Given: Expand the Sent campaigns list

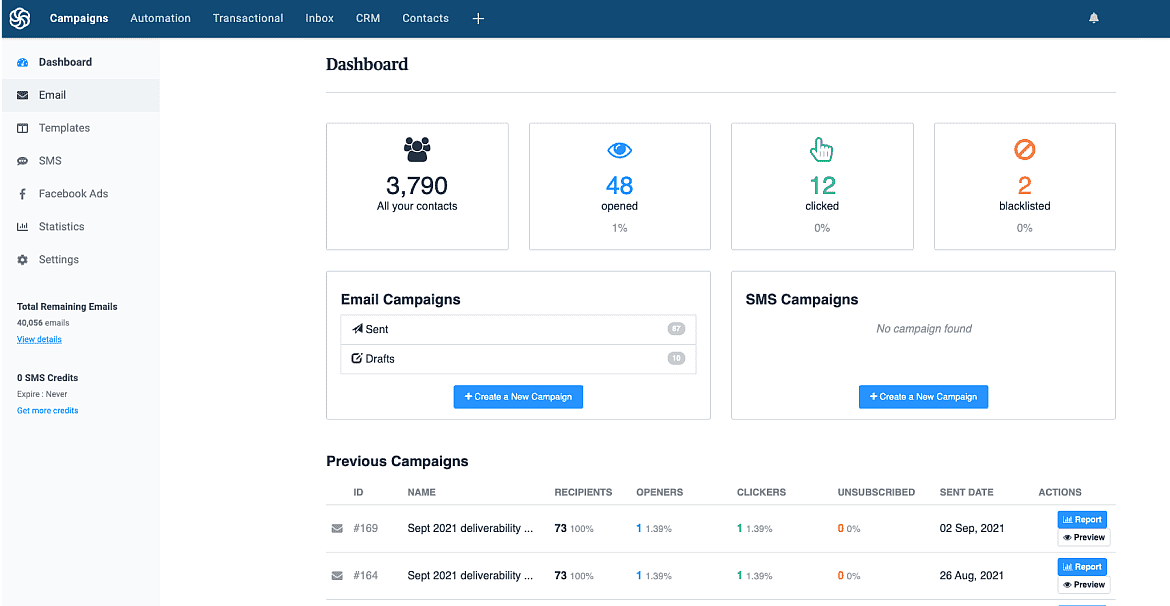Looking at the screenshot, I should pyautogui.click(x=518, y=329).
